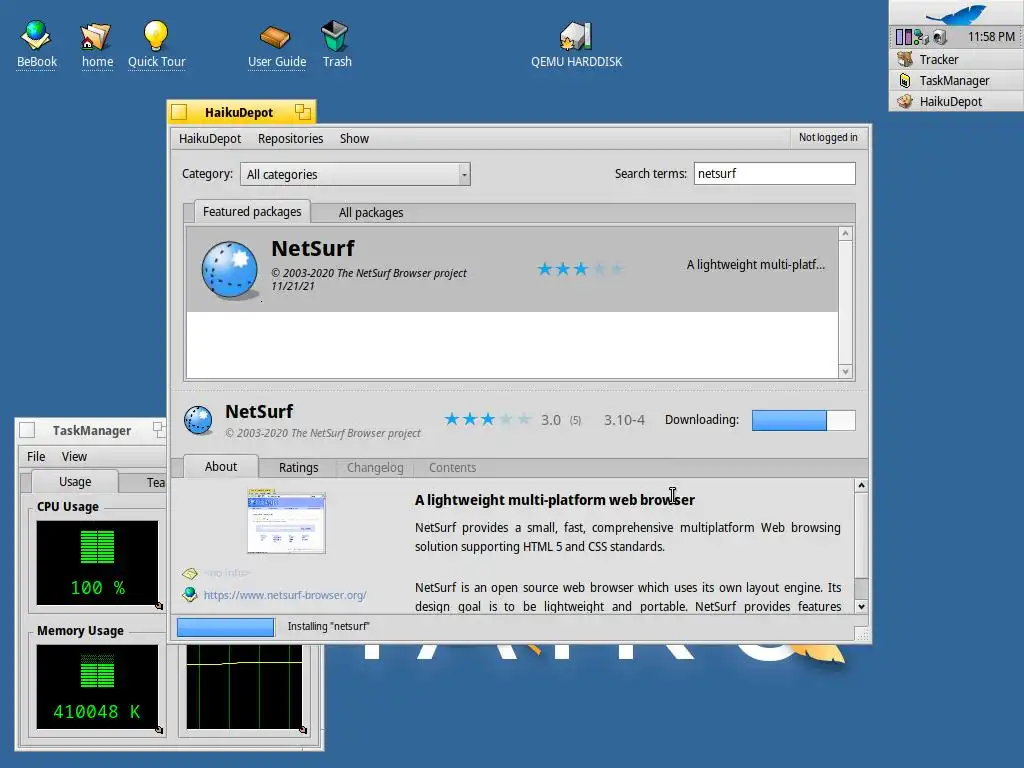The width and height of the screenshot is (1024, 768).
Task: Click the NetSurf globe icon in package list
Action: [x=229, y=270]
